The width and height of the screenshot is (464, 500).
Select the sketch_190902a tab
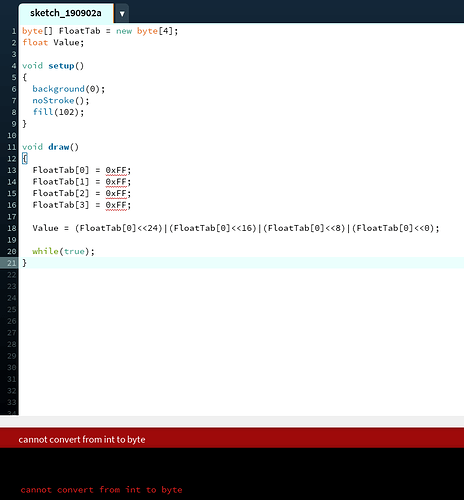click(x=66, y=13)
